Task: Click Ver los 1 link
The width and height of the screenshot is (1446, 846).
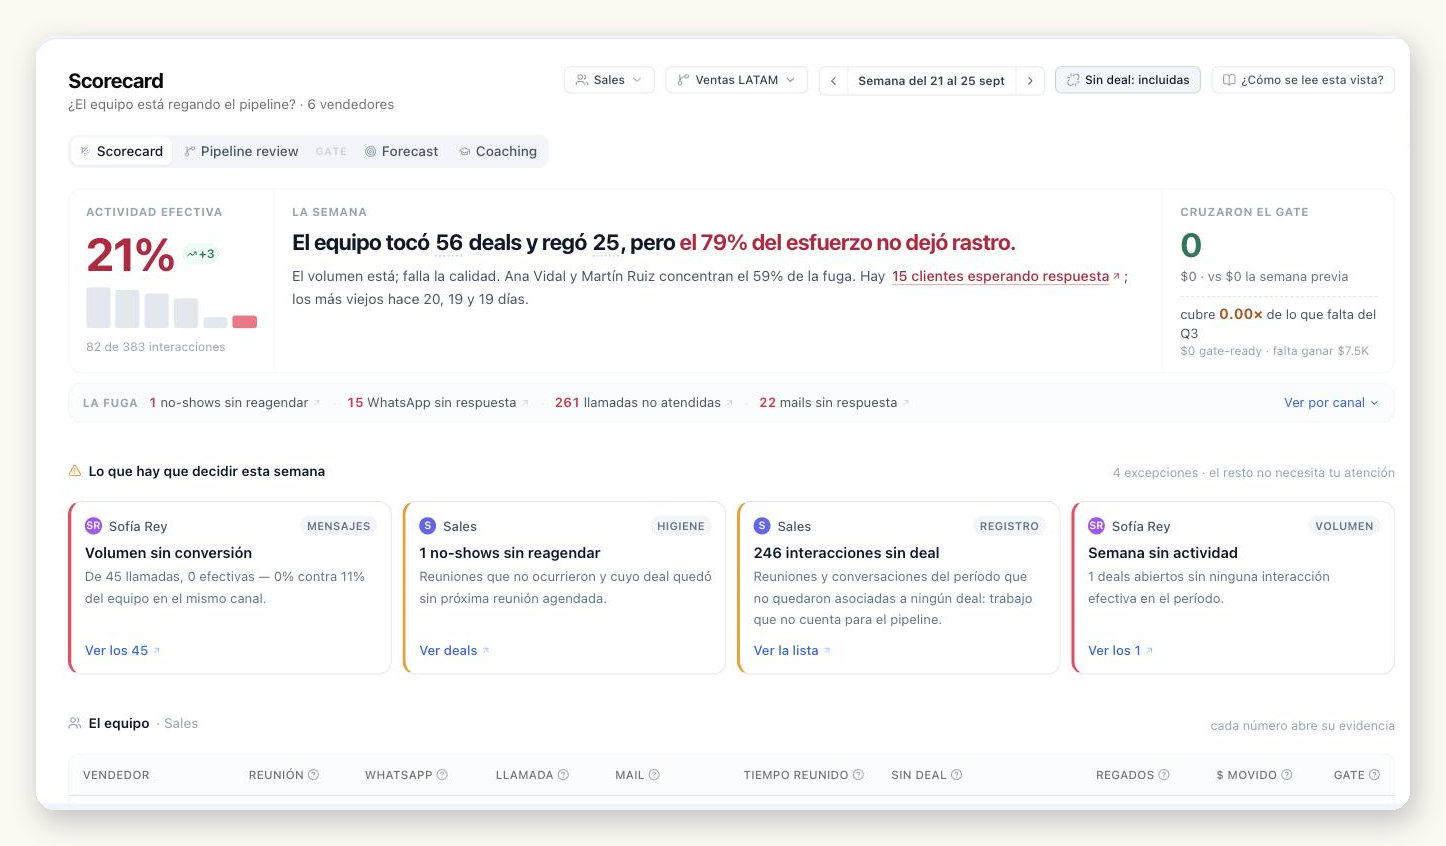Action: coord(1120,651)
